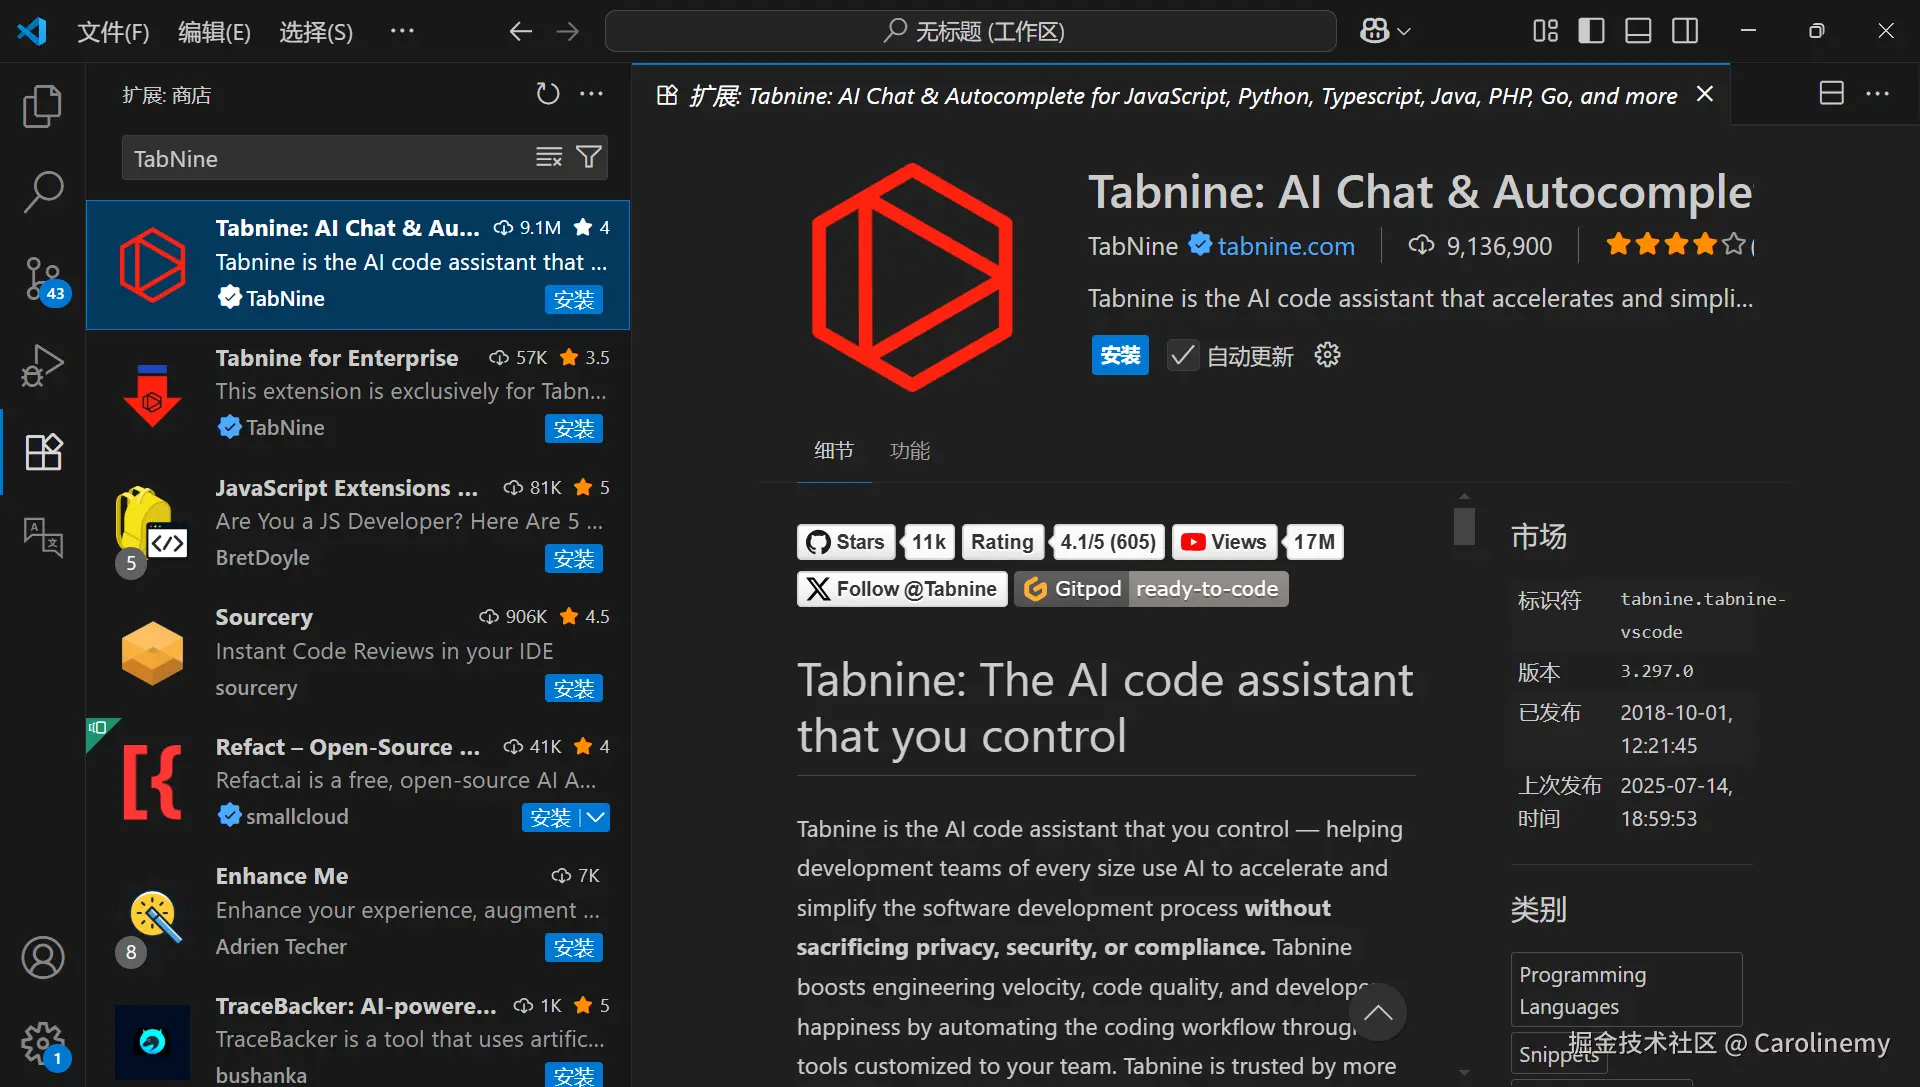Install the TraceBacker extension
Screen dimensions: 1920x1087
574,1075
